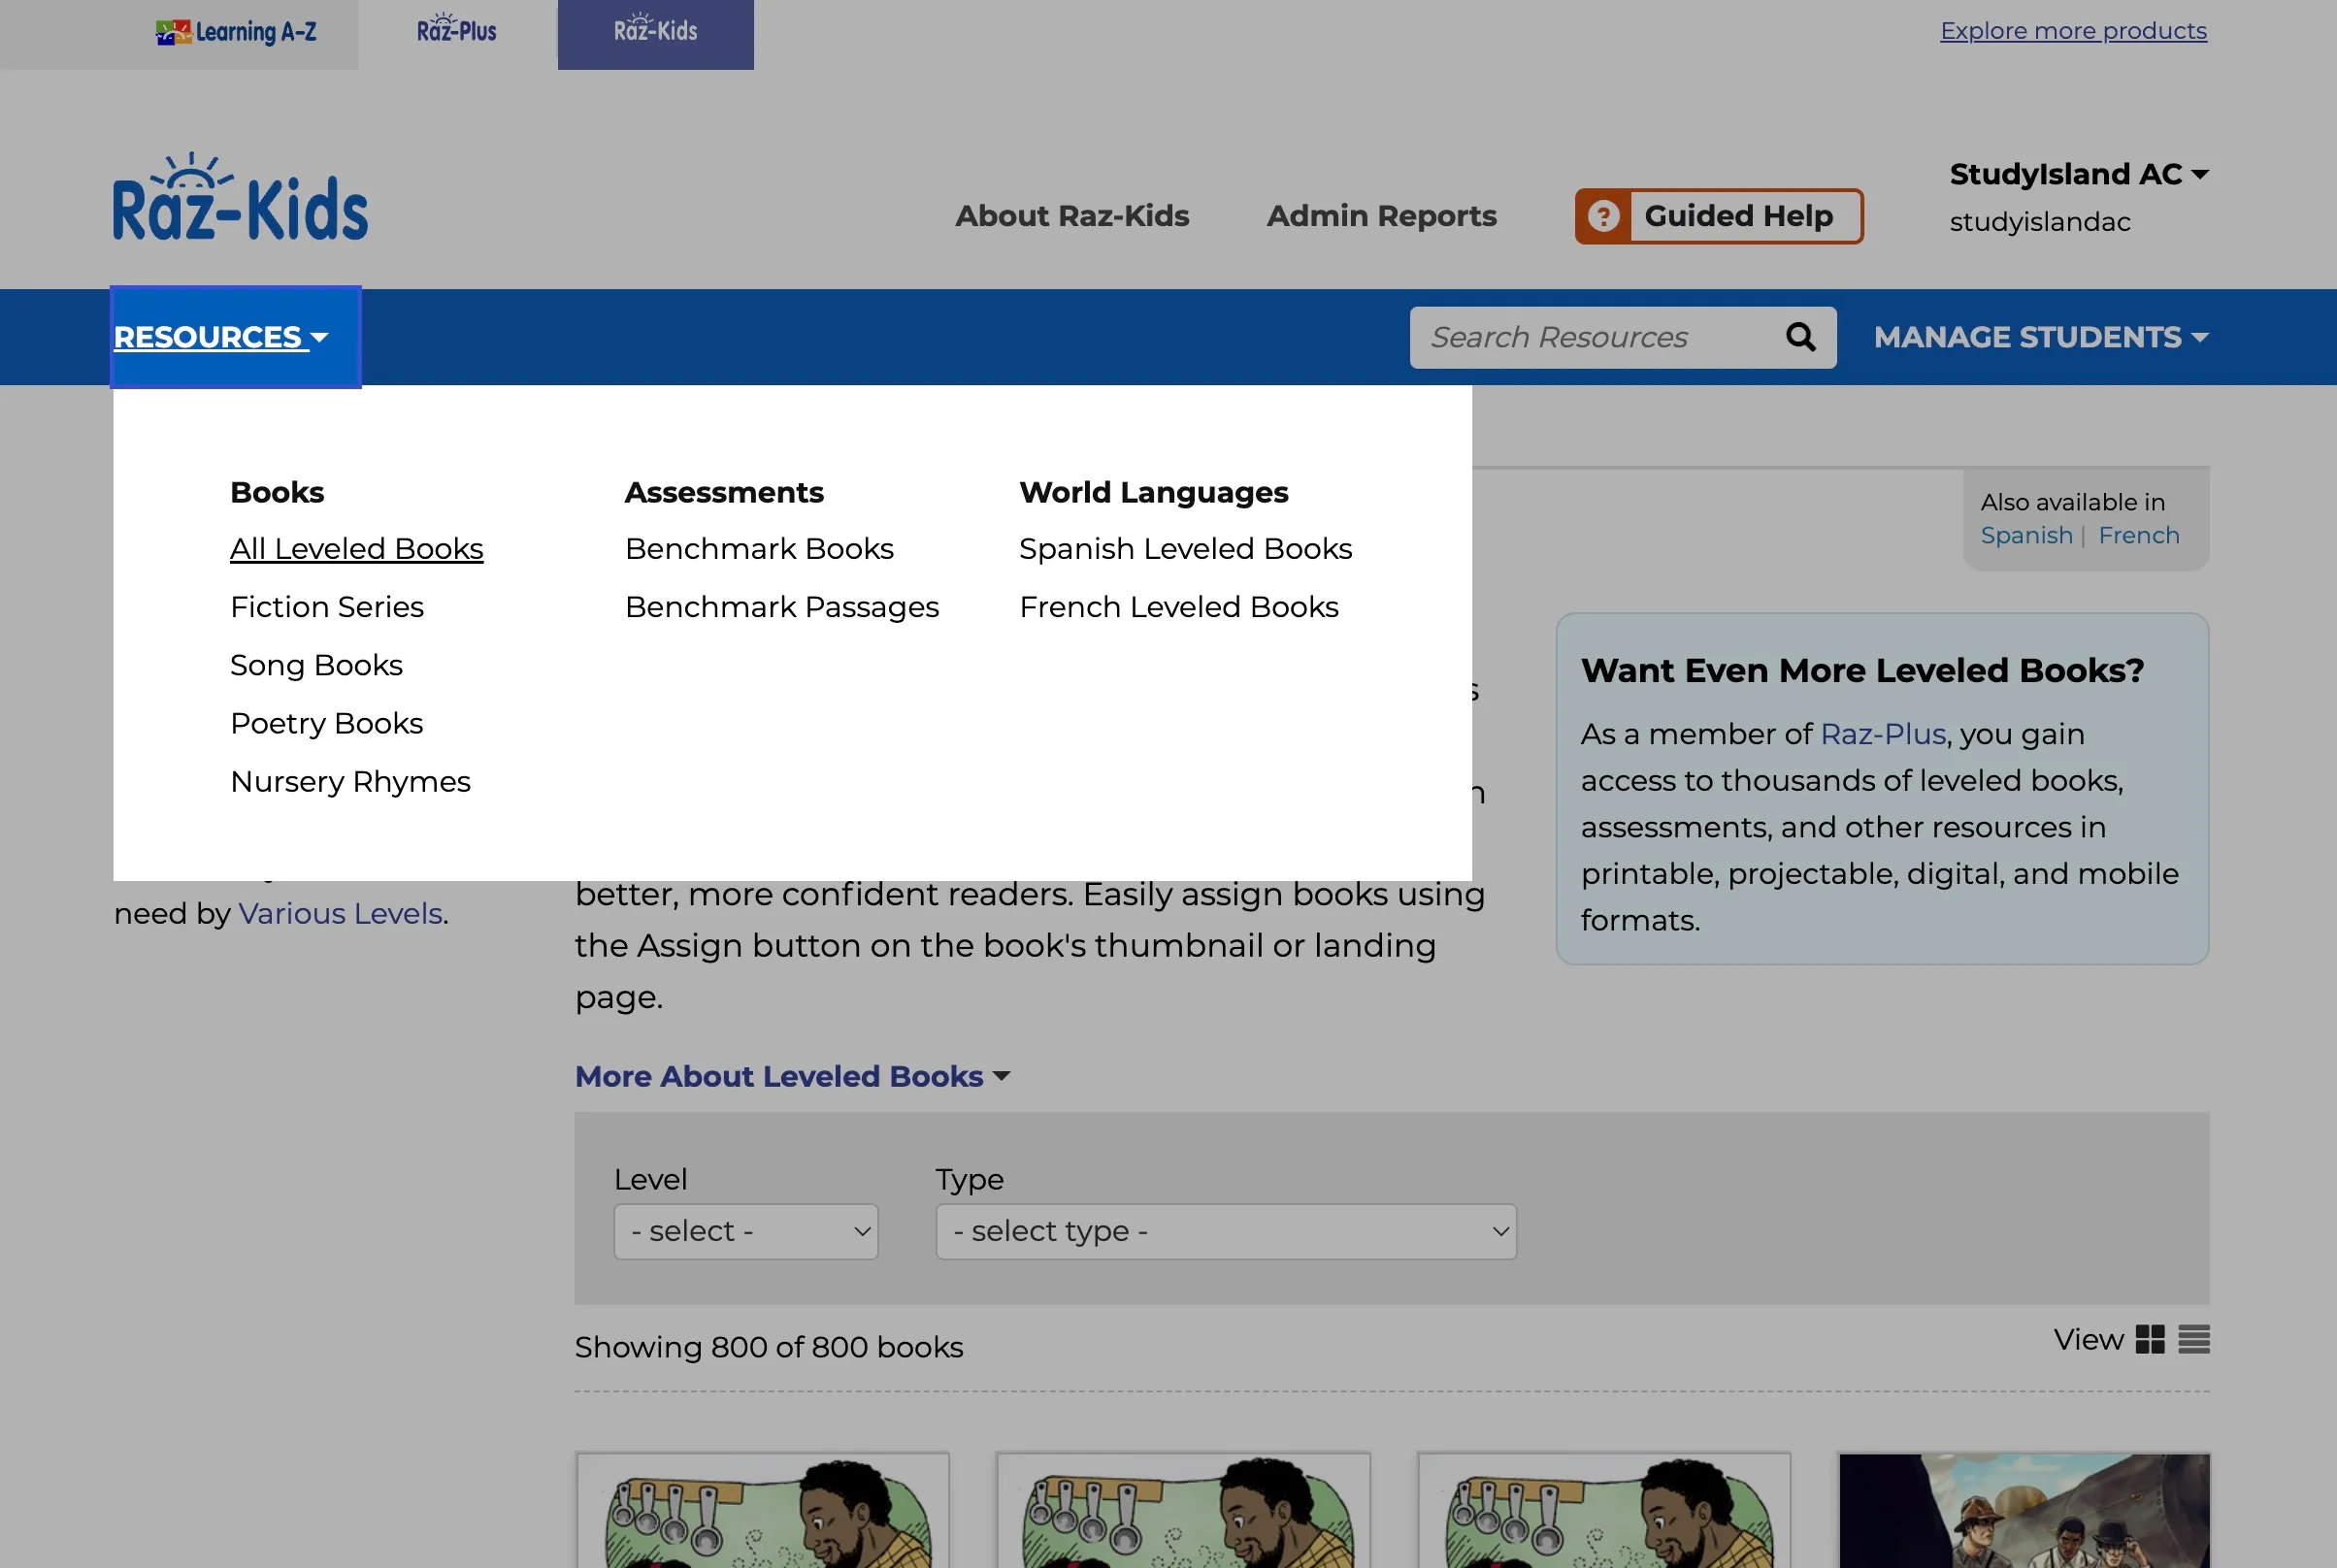
Task: Click the Books menu heading
Action: point(277,492)
